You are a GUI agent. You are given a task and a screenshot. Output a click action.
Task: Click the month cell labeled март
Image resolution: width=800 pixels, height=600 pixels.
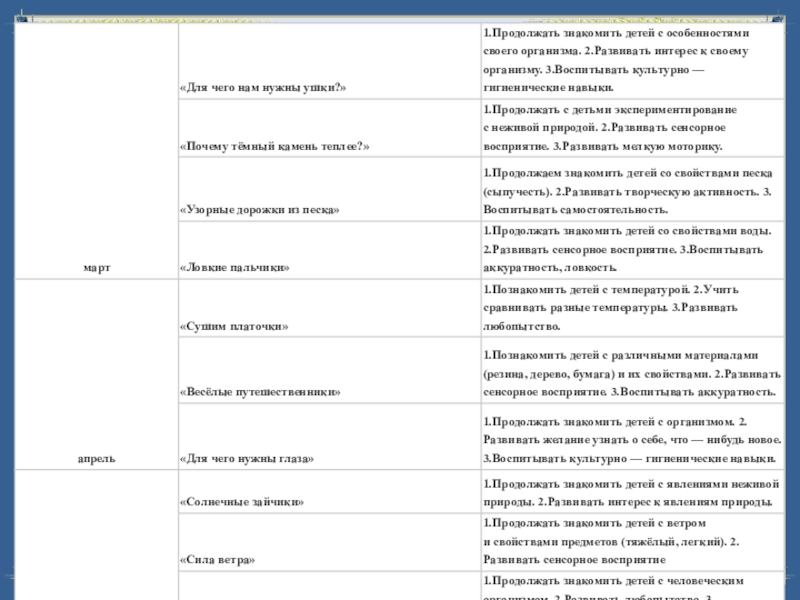point(96,151)
